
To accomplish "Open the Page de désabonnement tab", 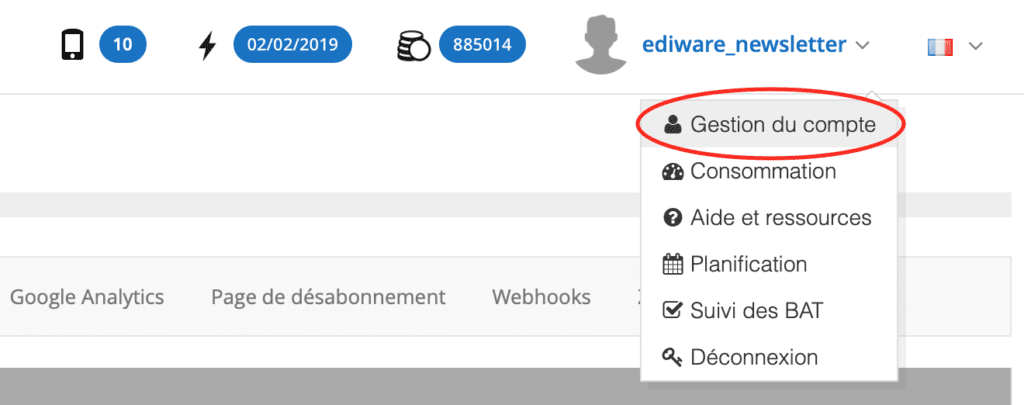I will [328, 297].
